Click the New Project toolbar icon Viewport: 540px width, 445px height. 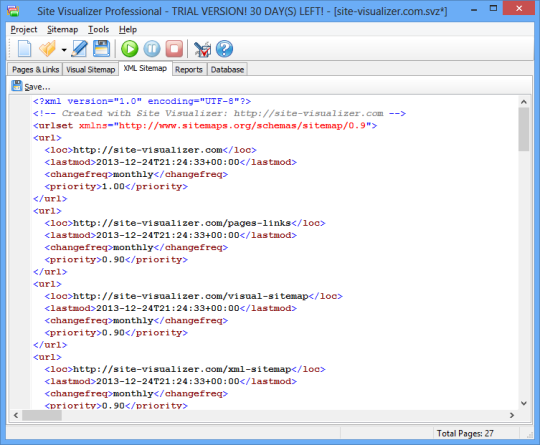(x=24, y=49)
